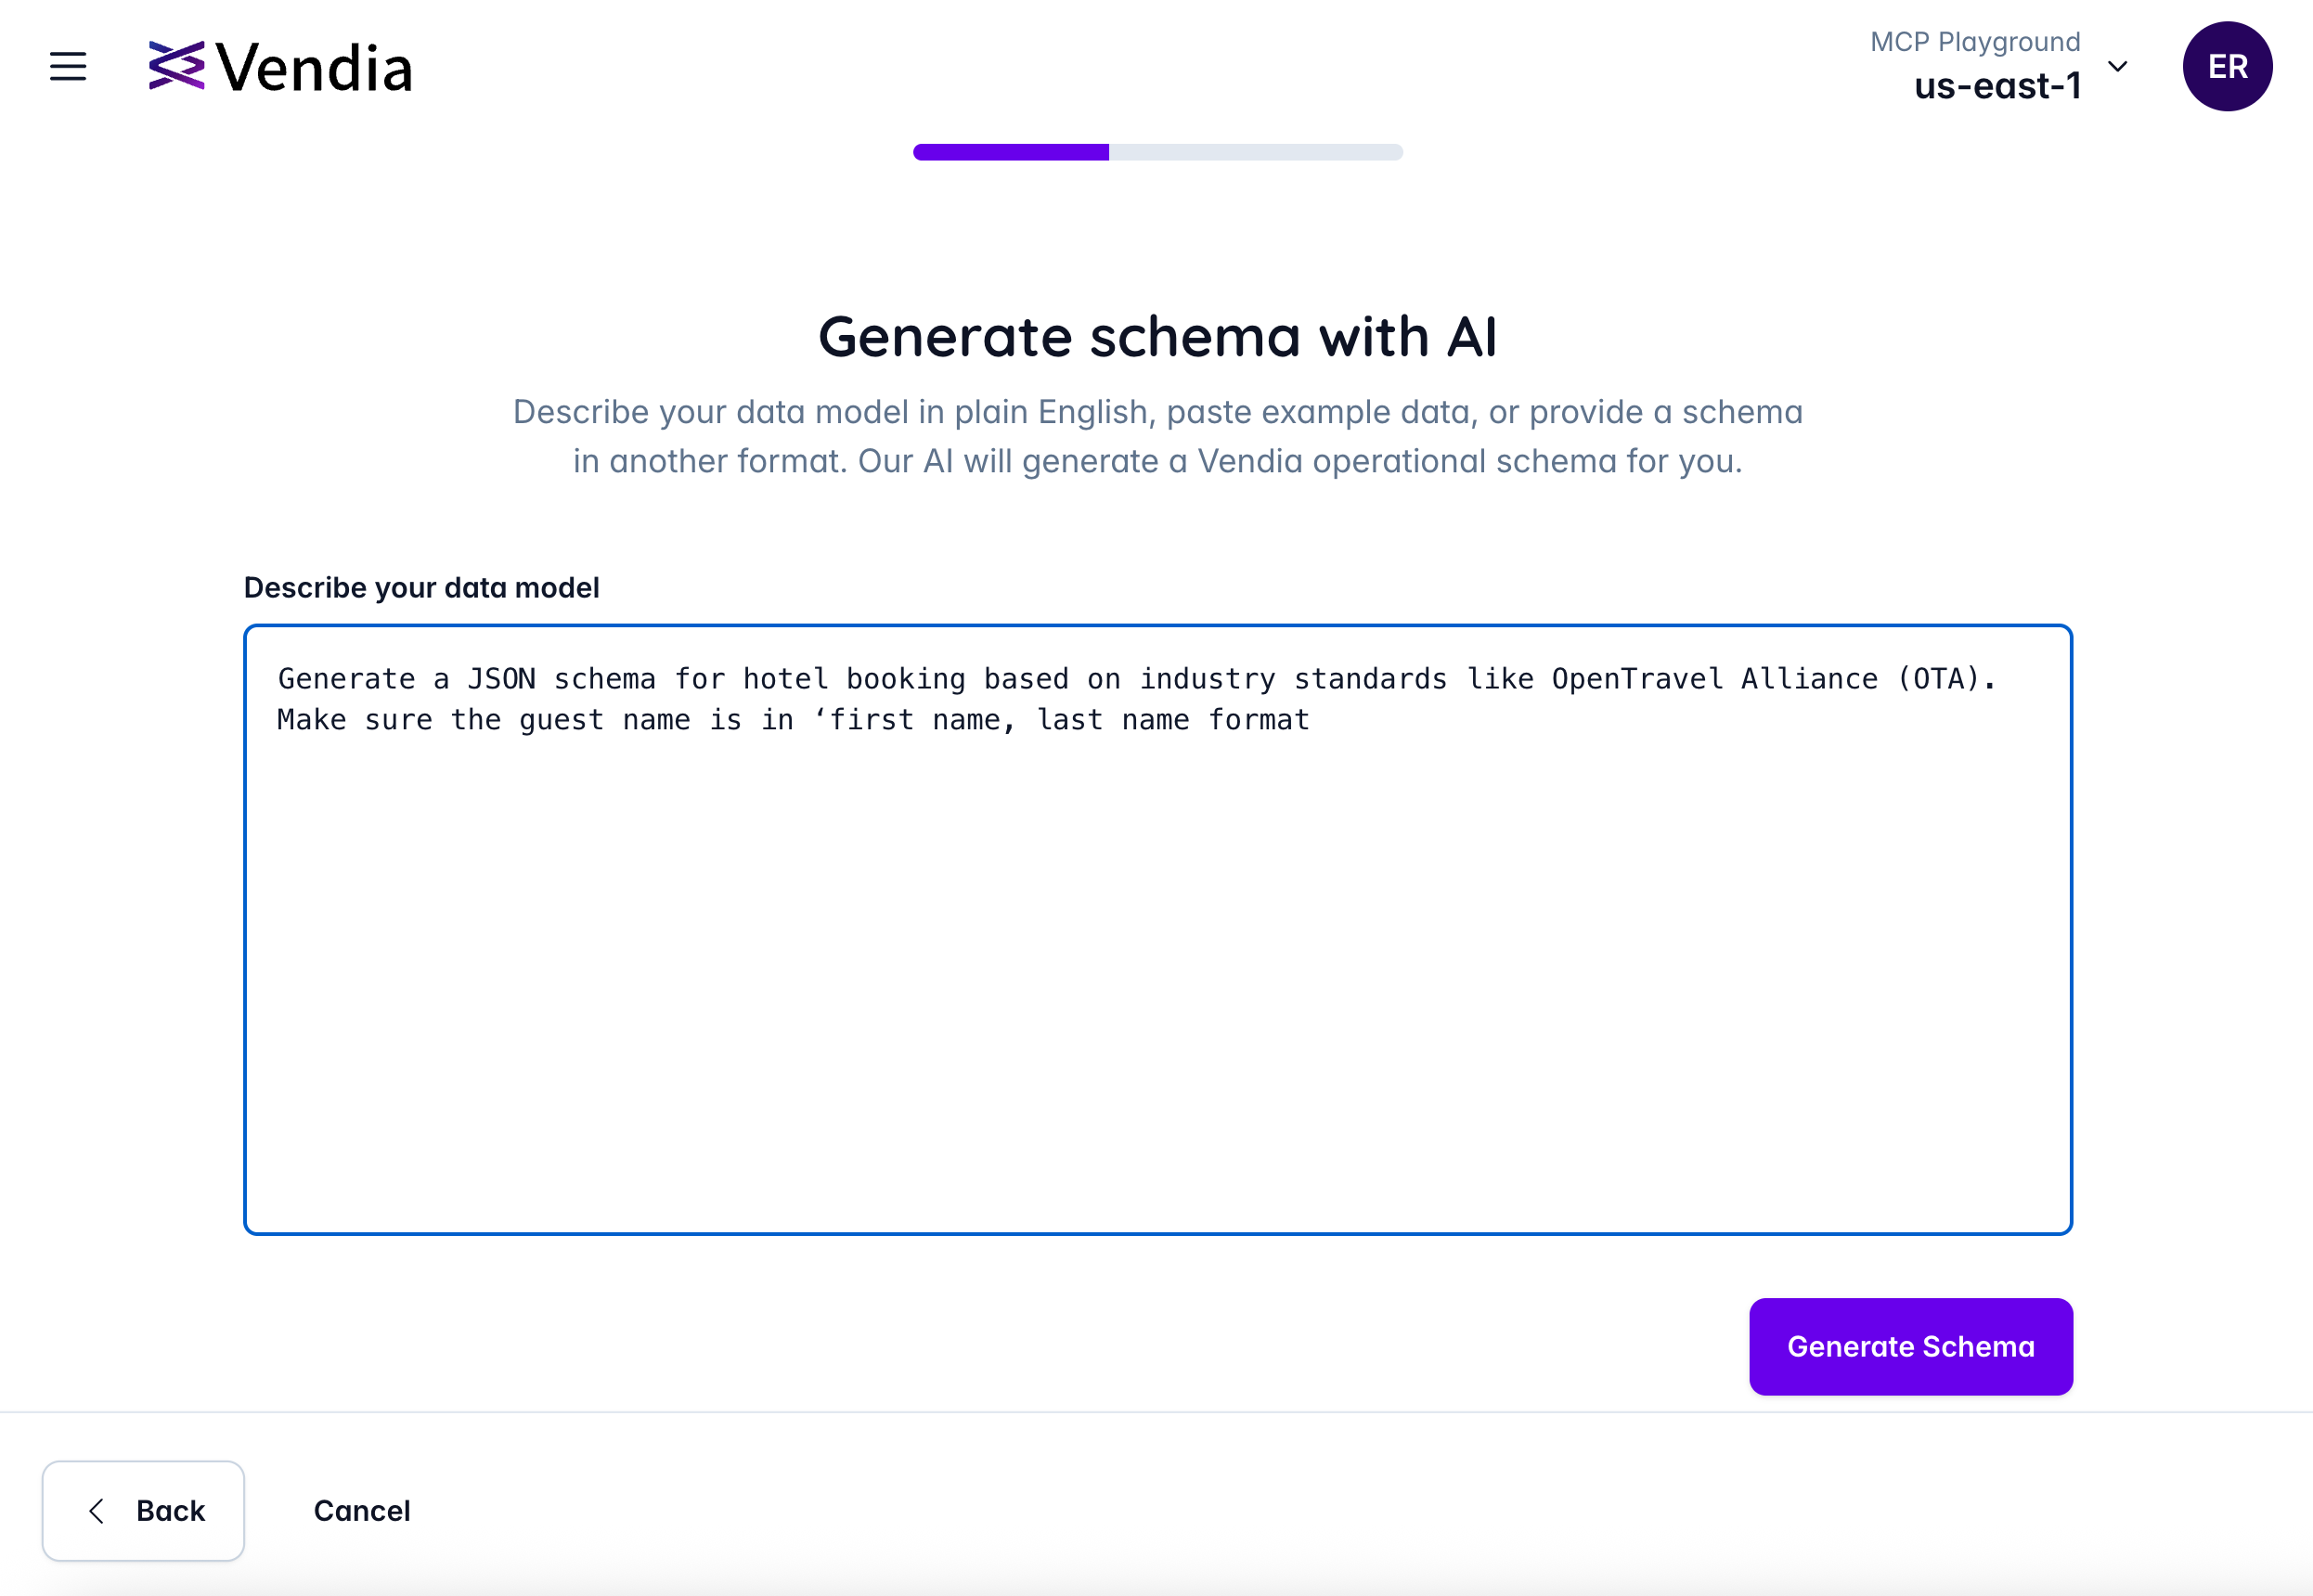The height and width of the screenshot is (1596, 2313).
Task: Click the description paragraph under heading
Action: pyautogui.click(x=1157, y=436)
